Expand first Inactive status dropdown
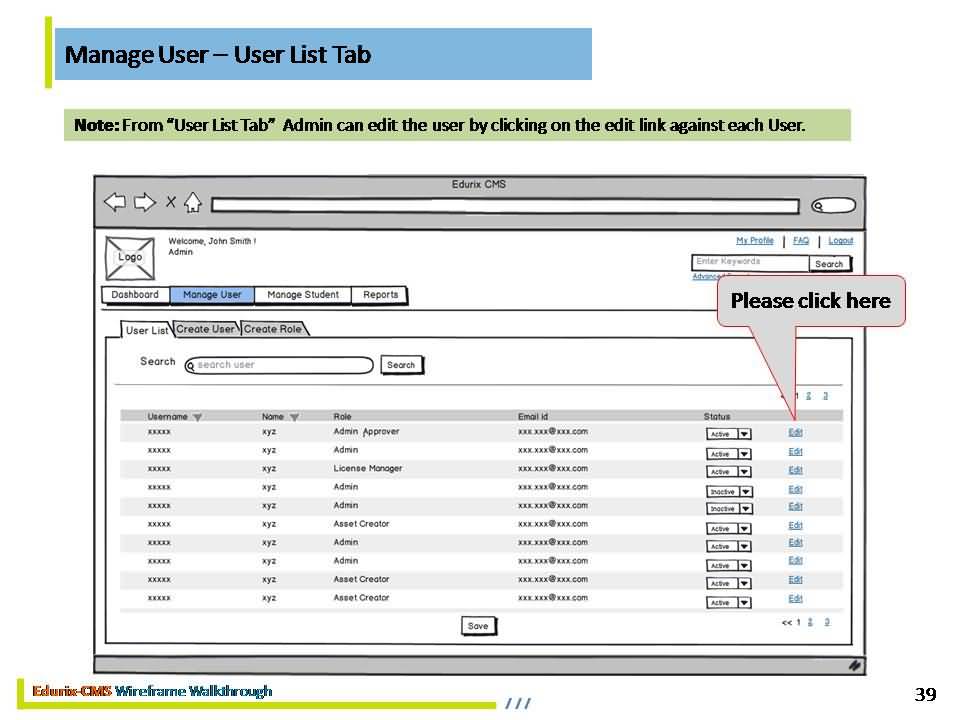Image resolution: width=960 pixels, height=720 pixels. pos(746,492)
